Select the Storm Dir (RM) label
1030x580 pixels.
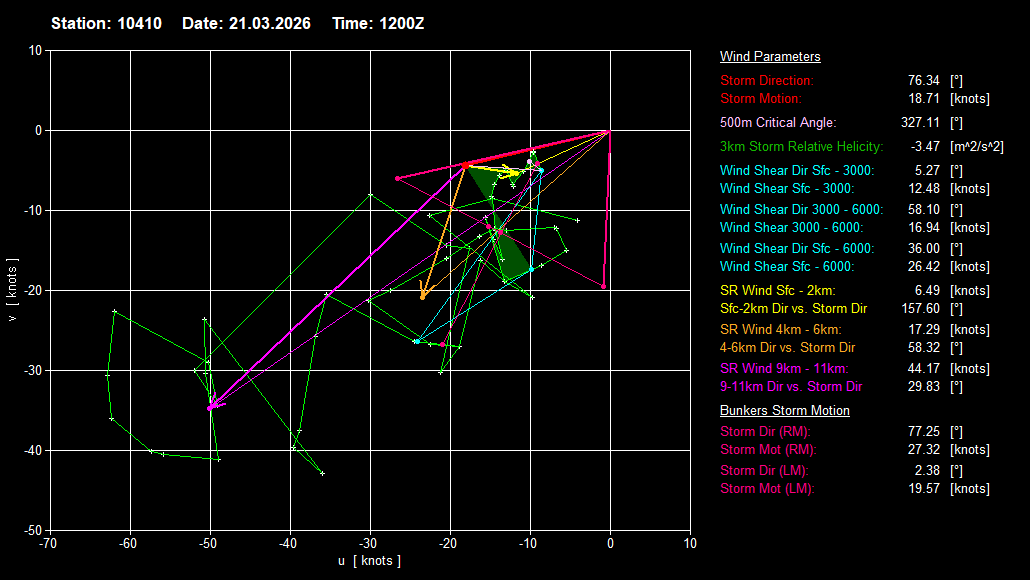[x=766, y=431]
